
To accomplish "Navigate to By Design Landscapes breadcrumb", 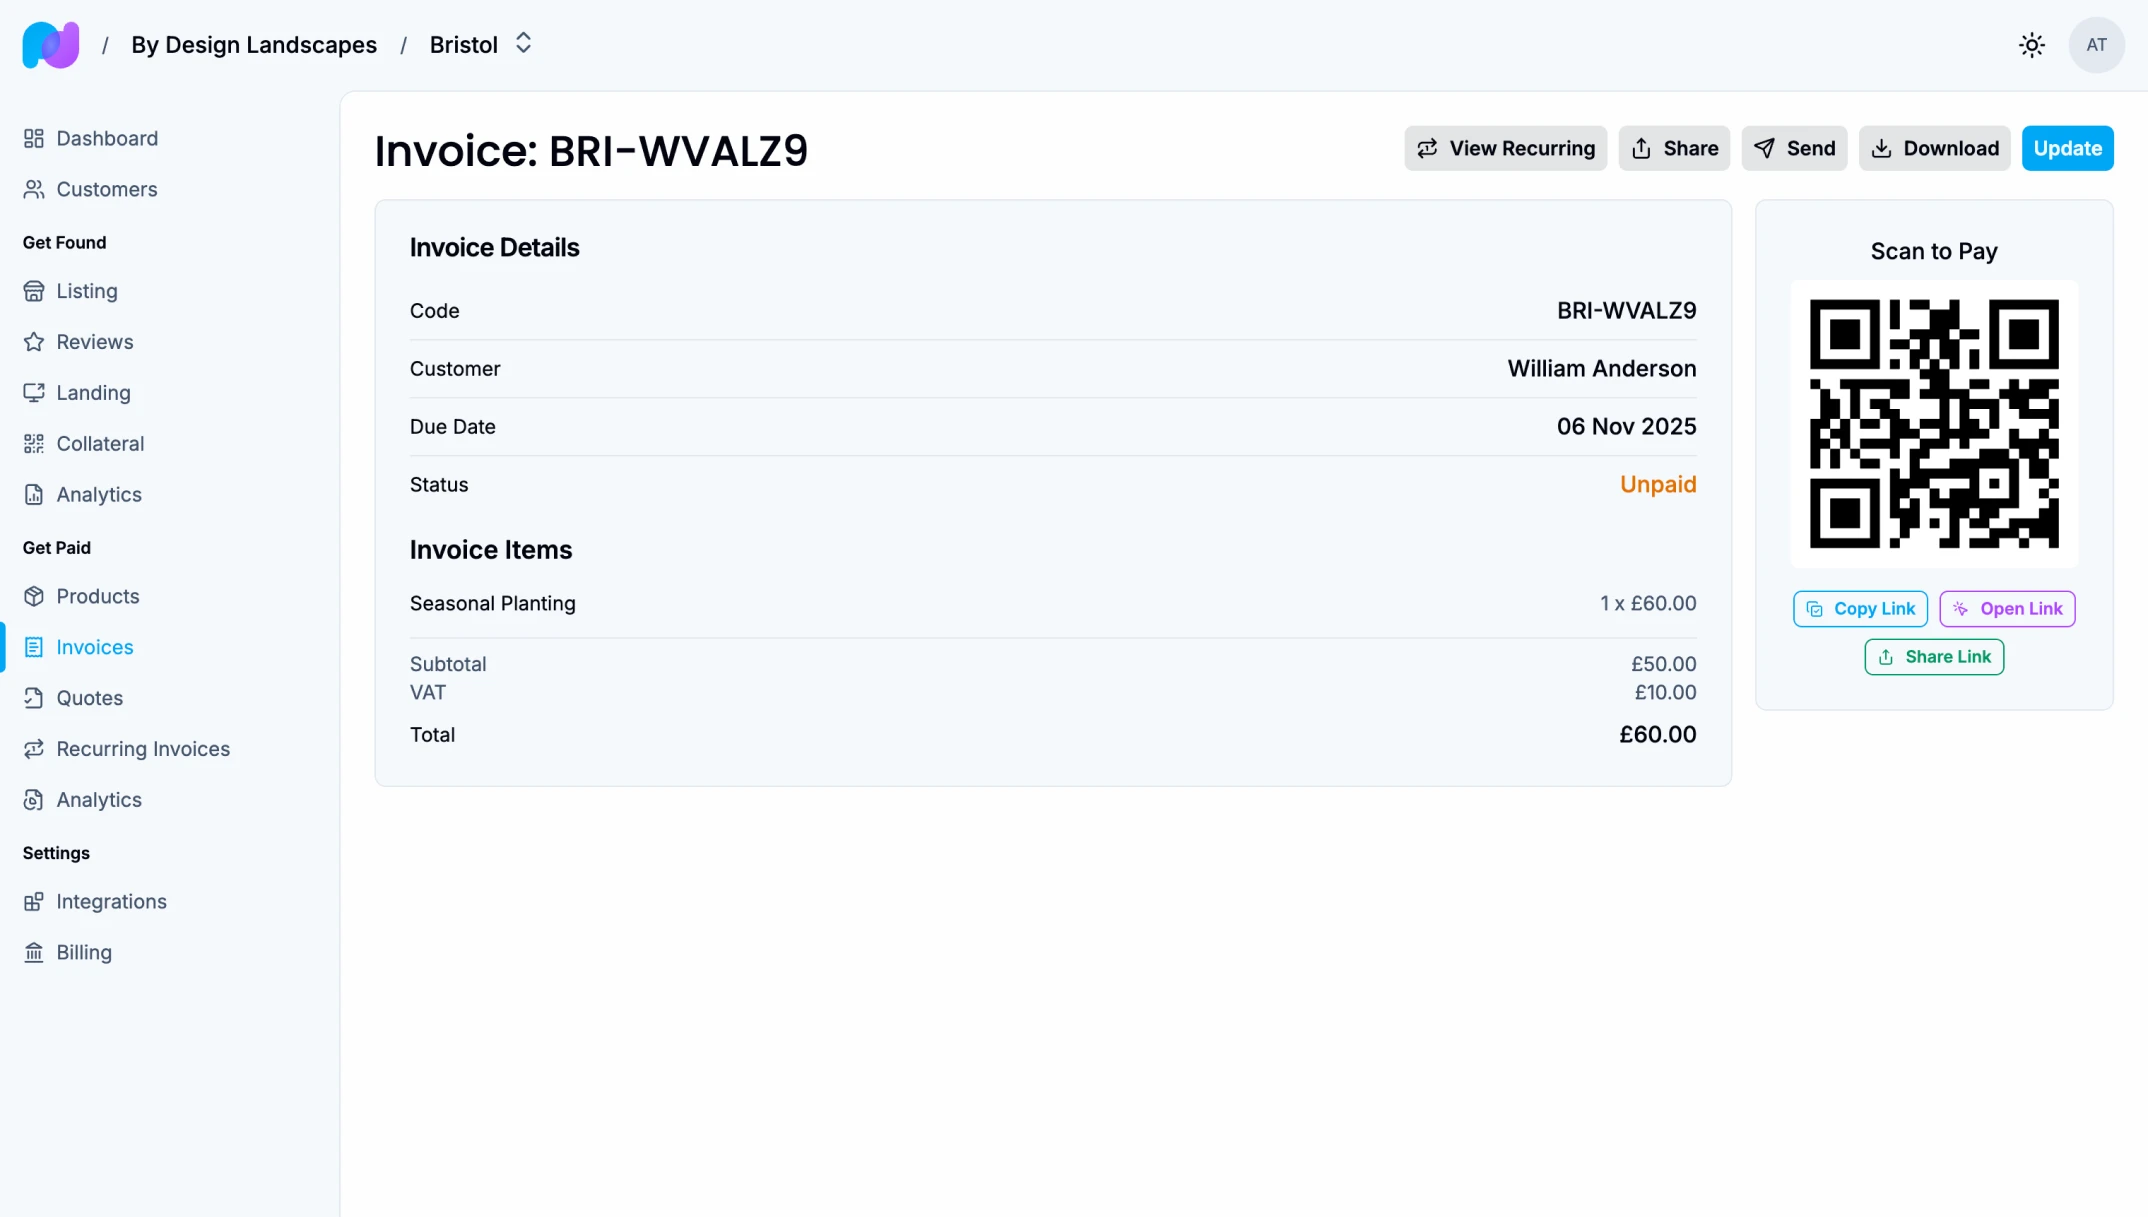I will click(x=254, y=44).
